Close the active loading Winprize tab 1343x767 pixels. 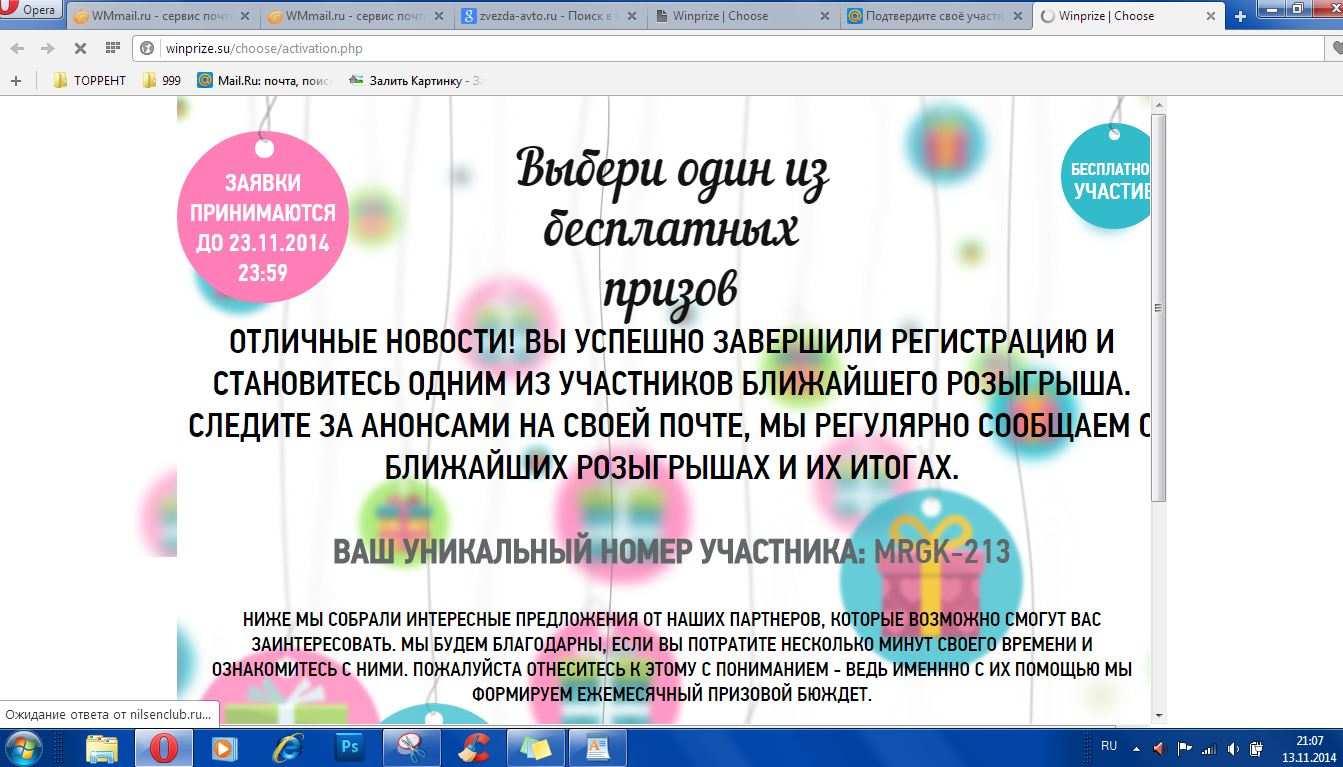[x=1210, y=16]
